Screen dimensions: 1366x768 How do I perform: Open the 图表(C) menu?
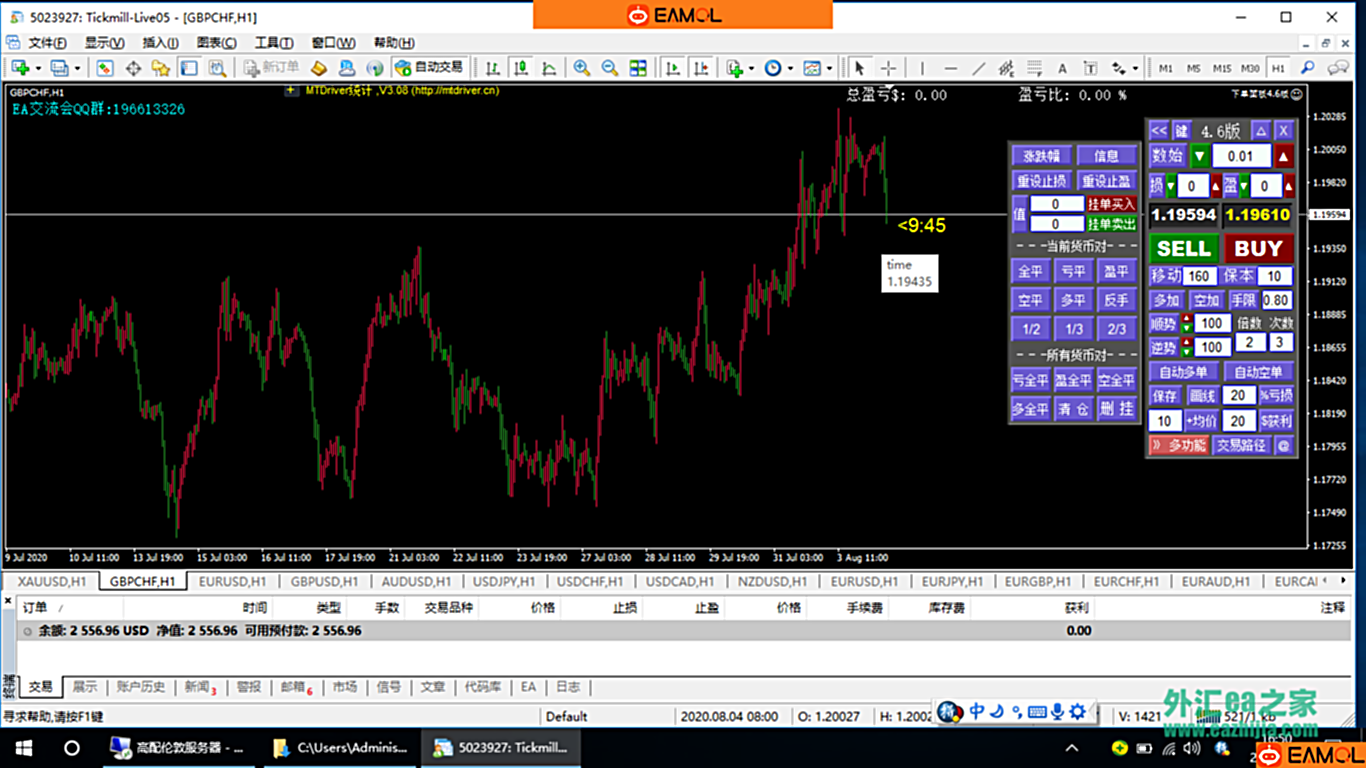pyautogui.click(x=216, y=43)
